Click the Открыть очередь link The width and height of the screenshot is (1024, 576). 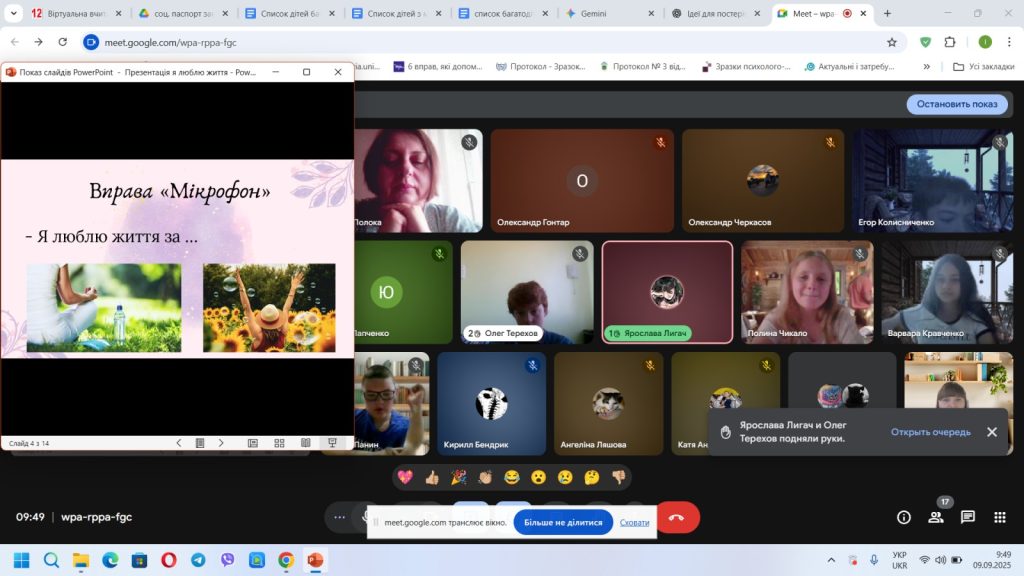(931, 432)
